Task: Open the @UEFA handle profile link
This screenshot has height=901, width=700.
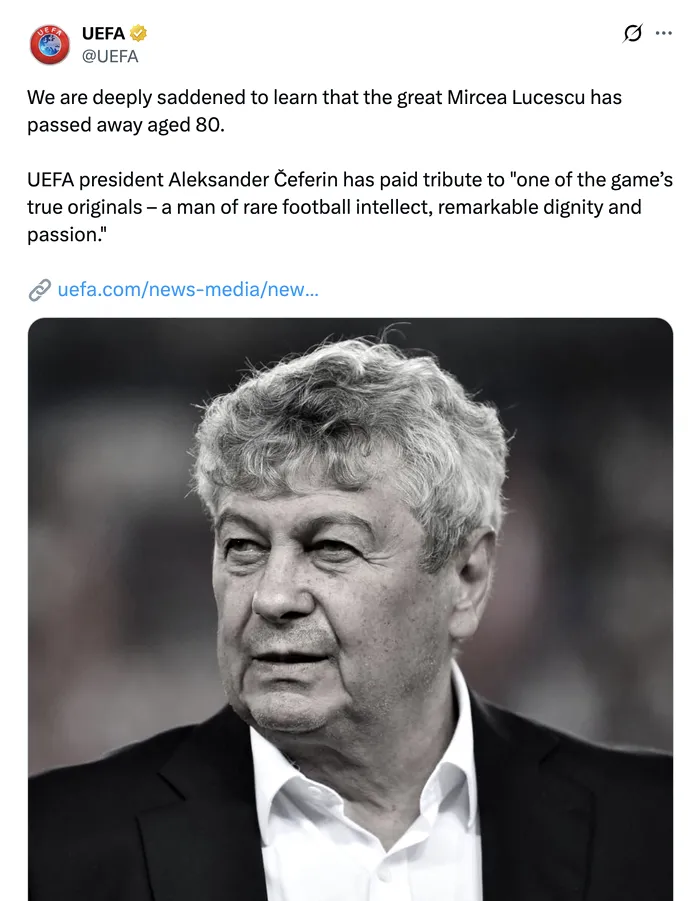Action: tap(109, 56)
